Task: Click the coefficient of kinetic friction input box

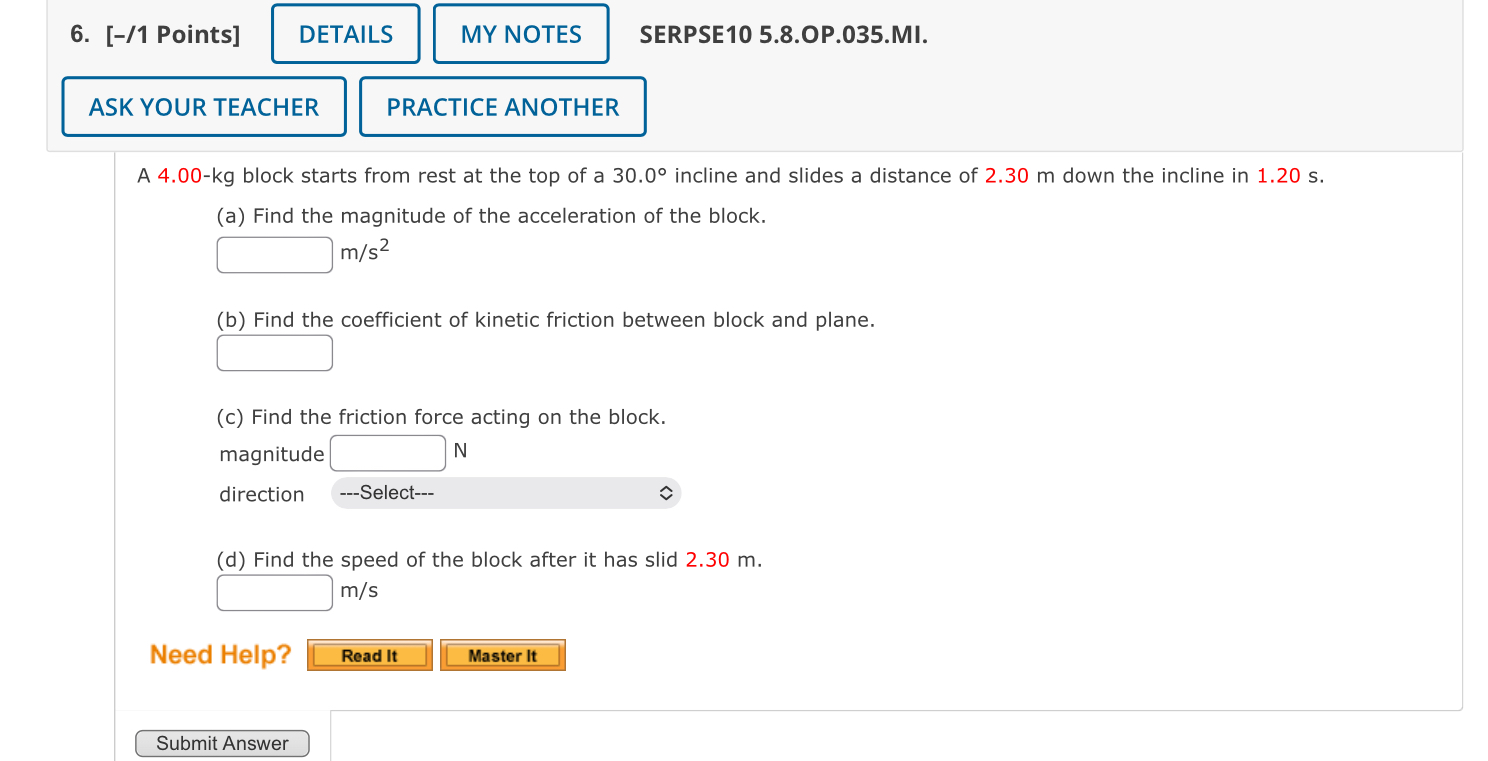Action: 274,353
